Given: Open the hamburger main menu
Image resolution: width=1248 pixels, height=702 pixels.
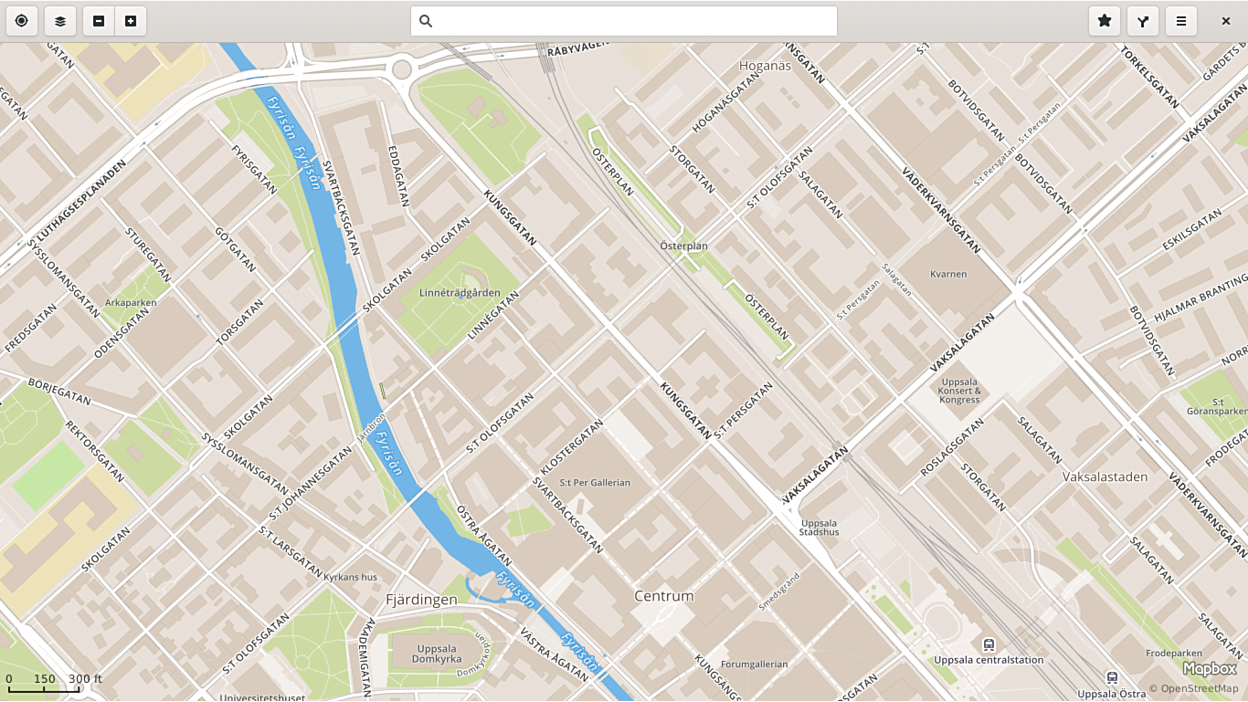Looking at the screenshot, I should [x=1181, y=21].
